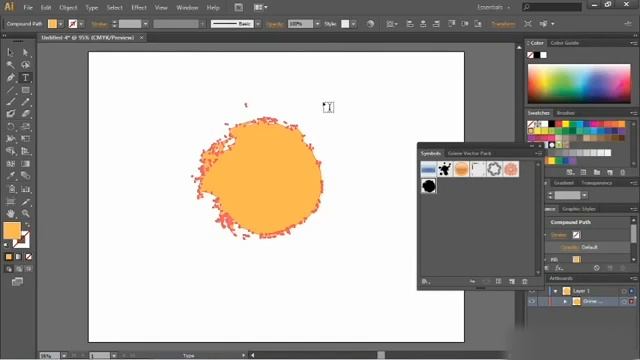The height and width of the screenshot is (360, 640).
Task: Switch to the Color Guide tab
Action: (564, 43)
